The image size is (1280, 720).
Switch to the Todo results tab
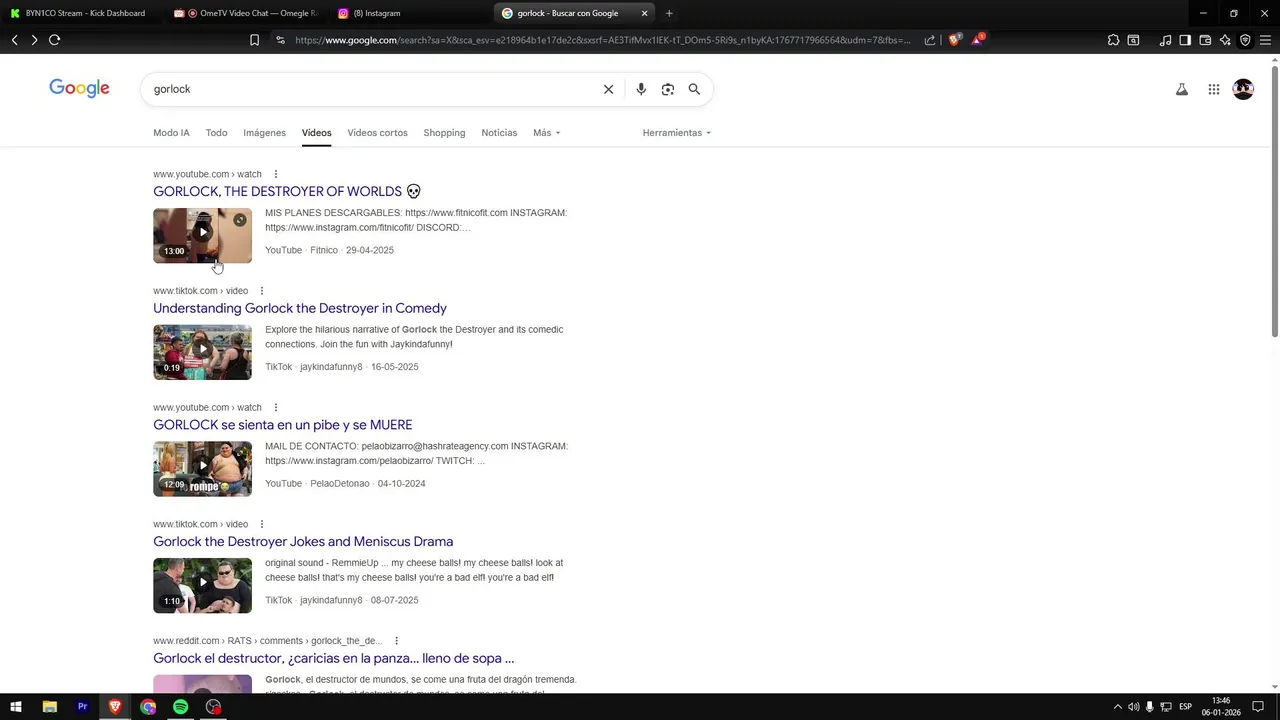point(216,133)
